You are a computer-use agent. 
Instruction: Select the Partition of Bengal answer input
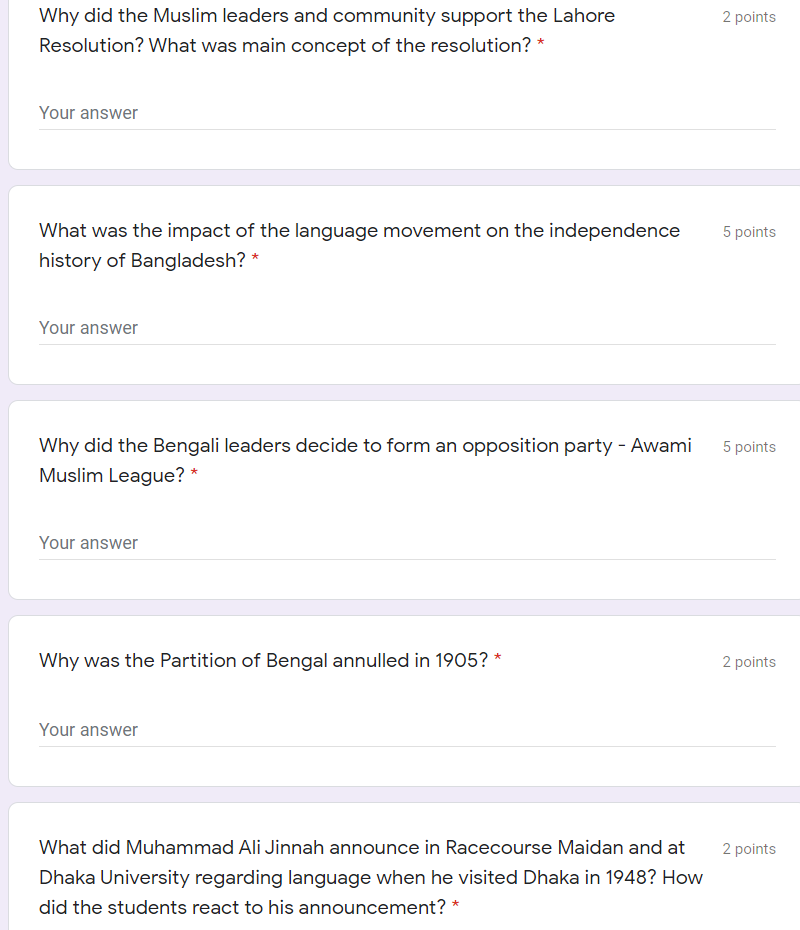click(407, 730)
